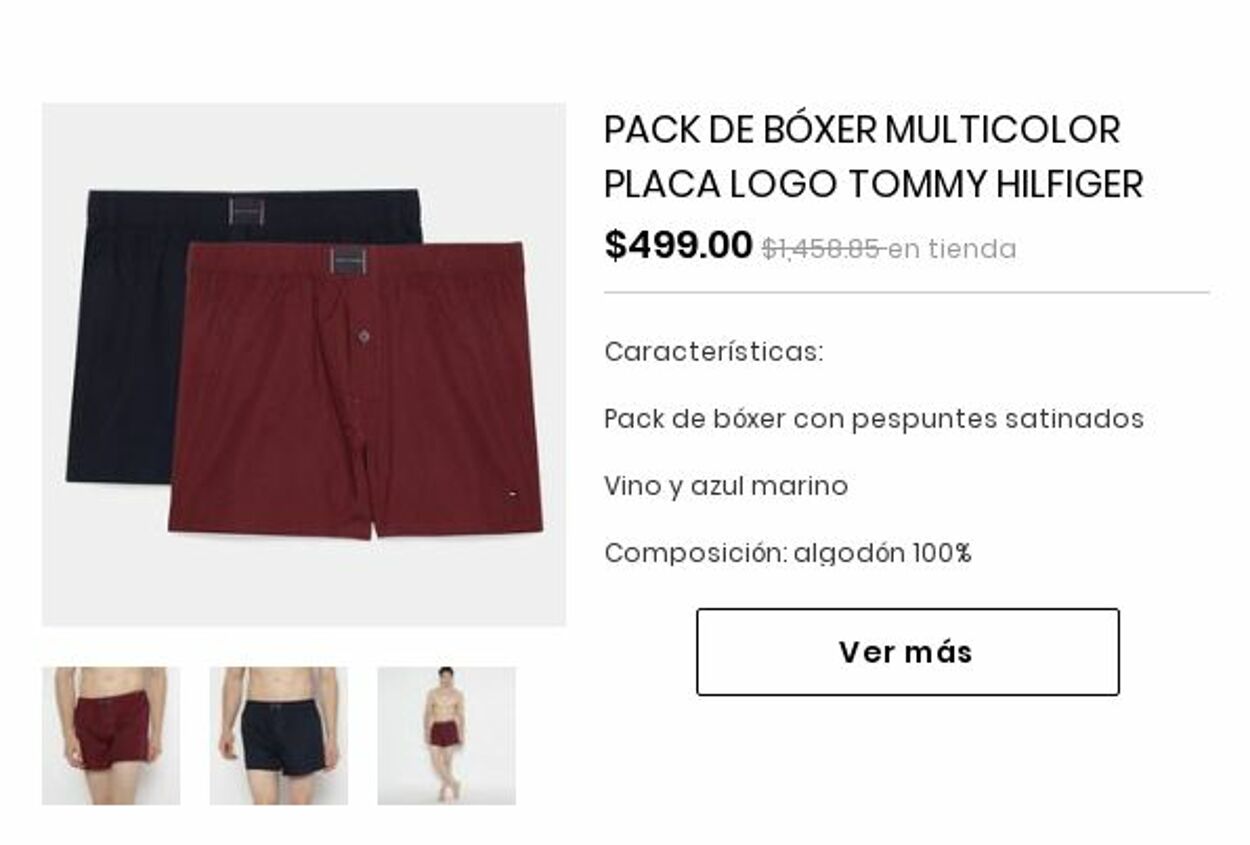Click the "PACK DE BÓXER MULTICOLOR" title line
The height and width of the screenshot is (845, 1250).
pos(862,130)
